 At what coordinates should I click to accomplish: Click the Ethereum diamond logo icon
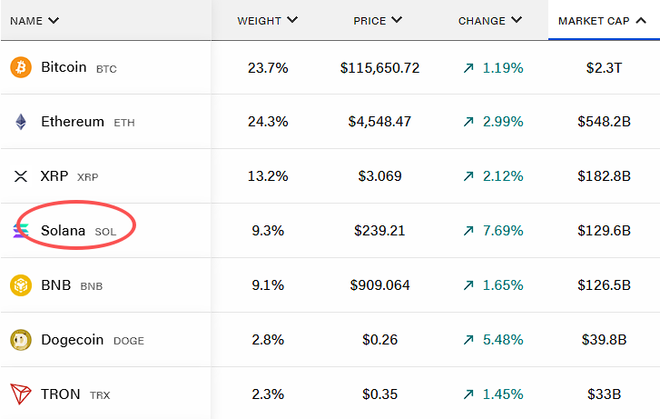(x=20, y=122)
